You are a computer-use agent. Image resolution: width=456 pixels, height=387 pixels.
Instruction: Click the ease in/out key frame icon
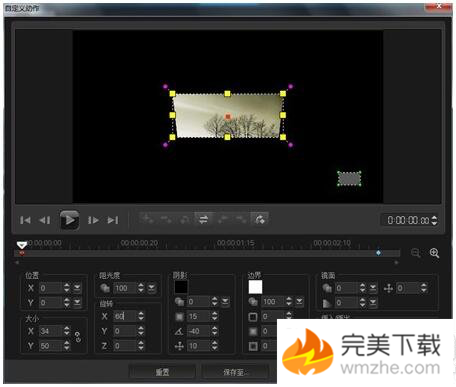pyautogui.click(x=260, y=219)
